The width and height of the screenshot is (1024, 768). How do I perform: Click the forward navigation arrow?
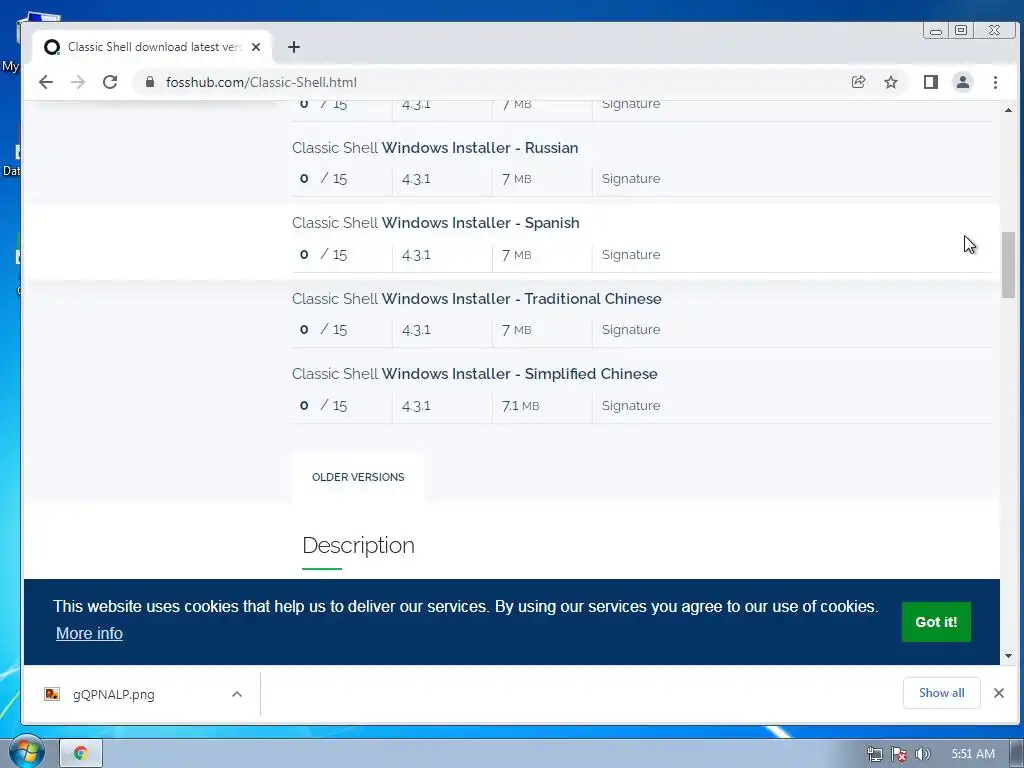pyautogui.click(x=78, y=82)
